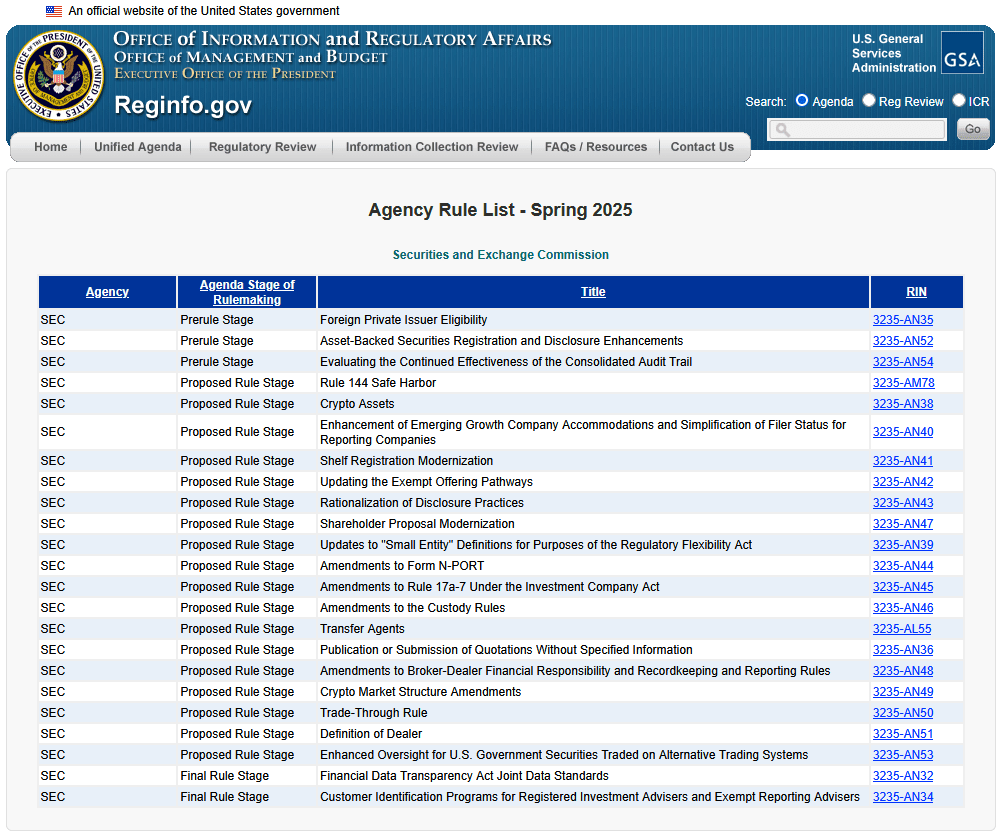This screenshot has height=835, width=998.
Task: Open RIN 3235-AM78 link
Action: pos(903,383)
